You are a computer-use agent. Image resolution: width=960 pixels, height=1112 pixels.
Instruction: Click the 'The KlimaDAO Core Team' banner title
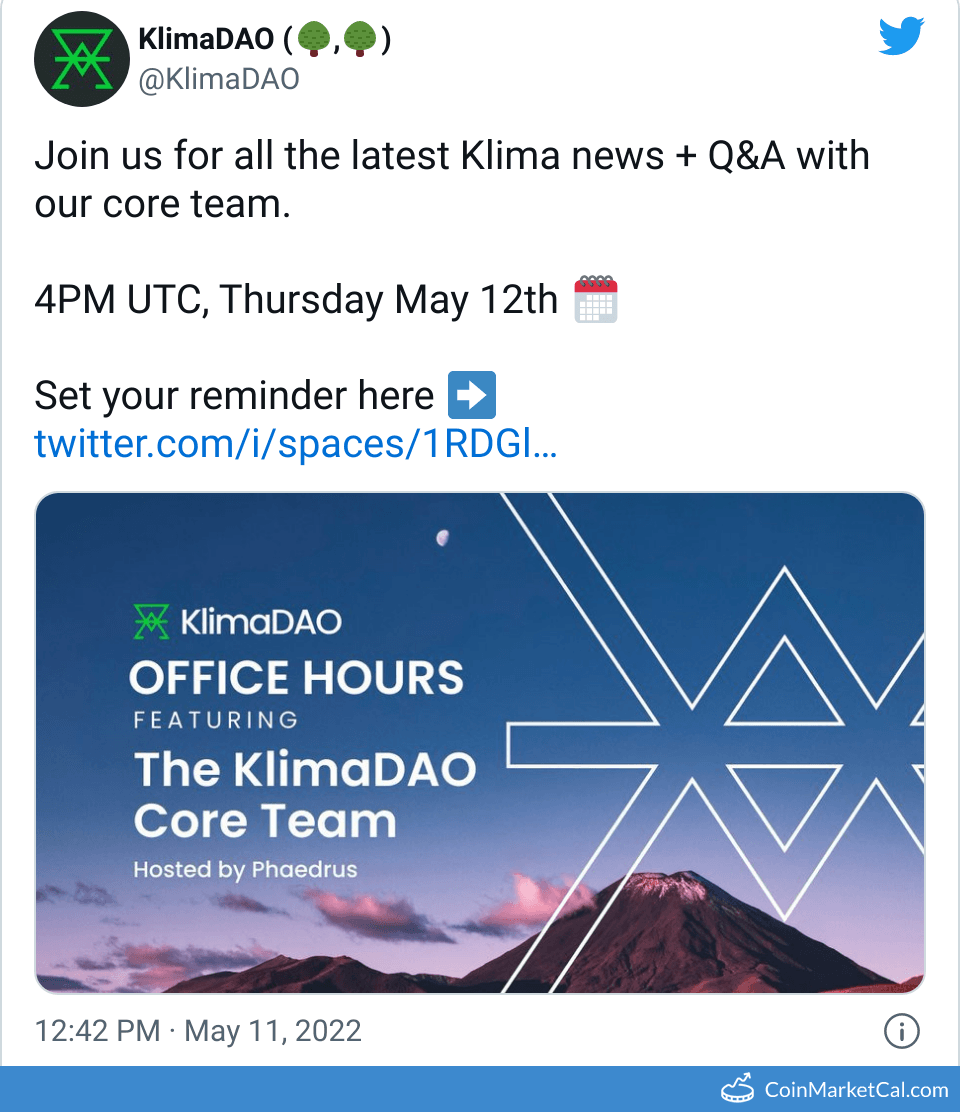304,795
